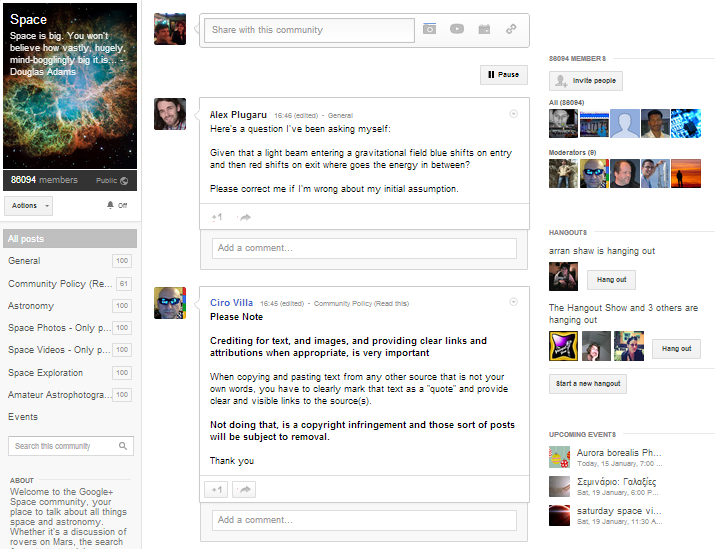Open Ciro Villa's profile name link
715x557 pixels.
(x=231, y=303)
